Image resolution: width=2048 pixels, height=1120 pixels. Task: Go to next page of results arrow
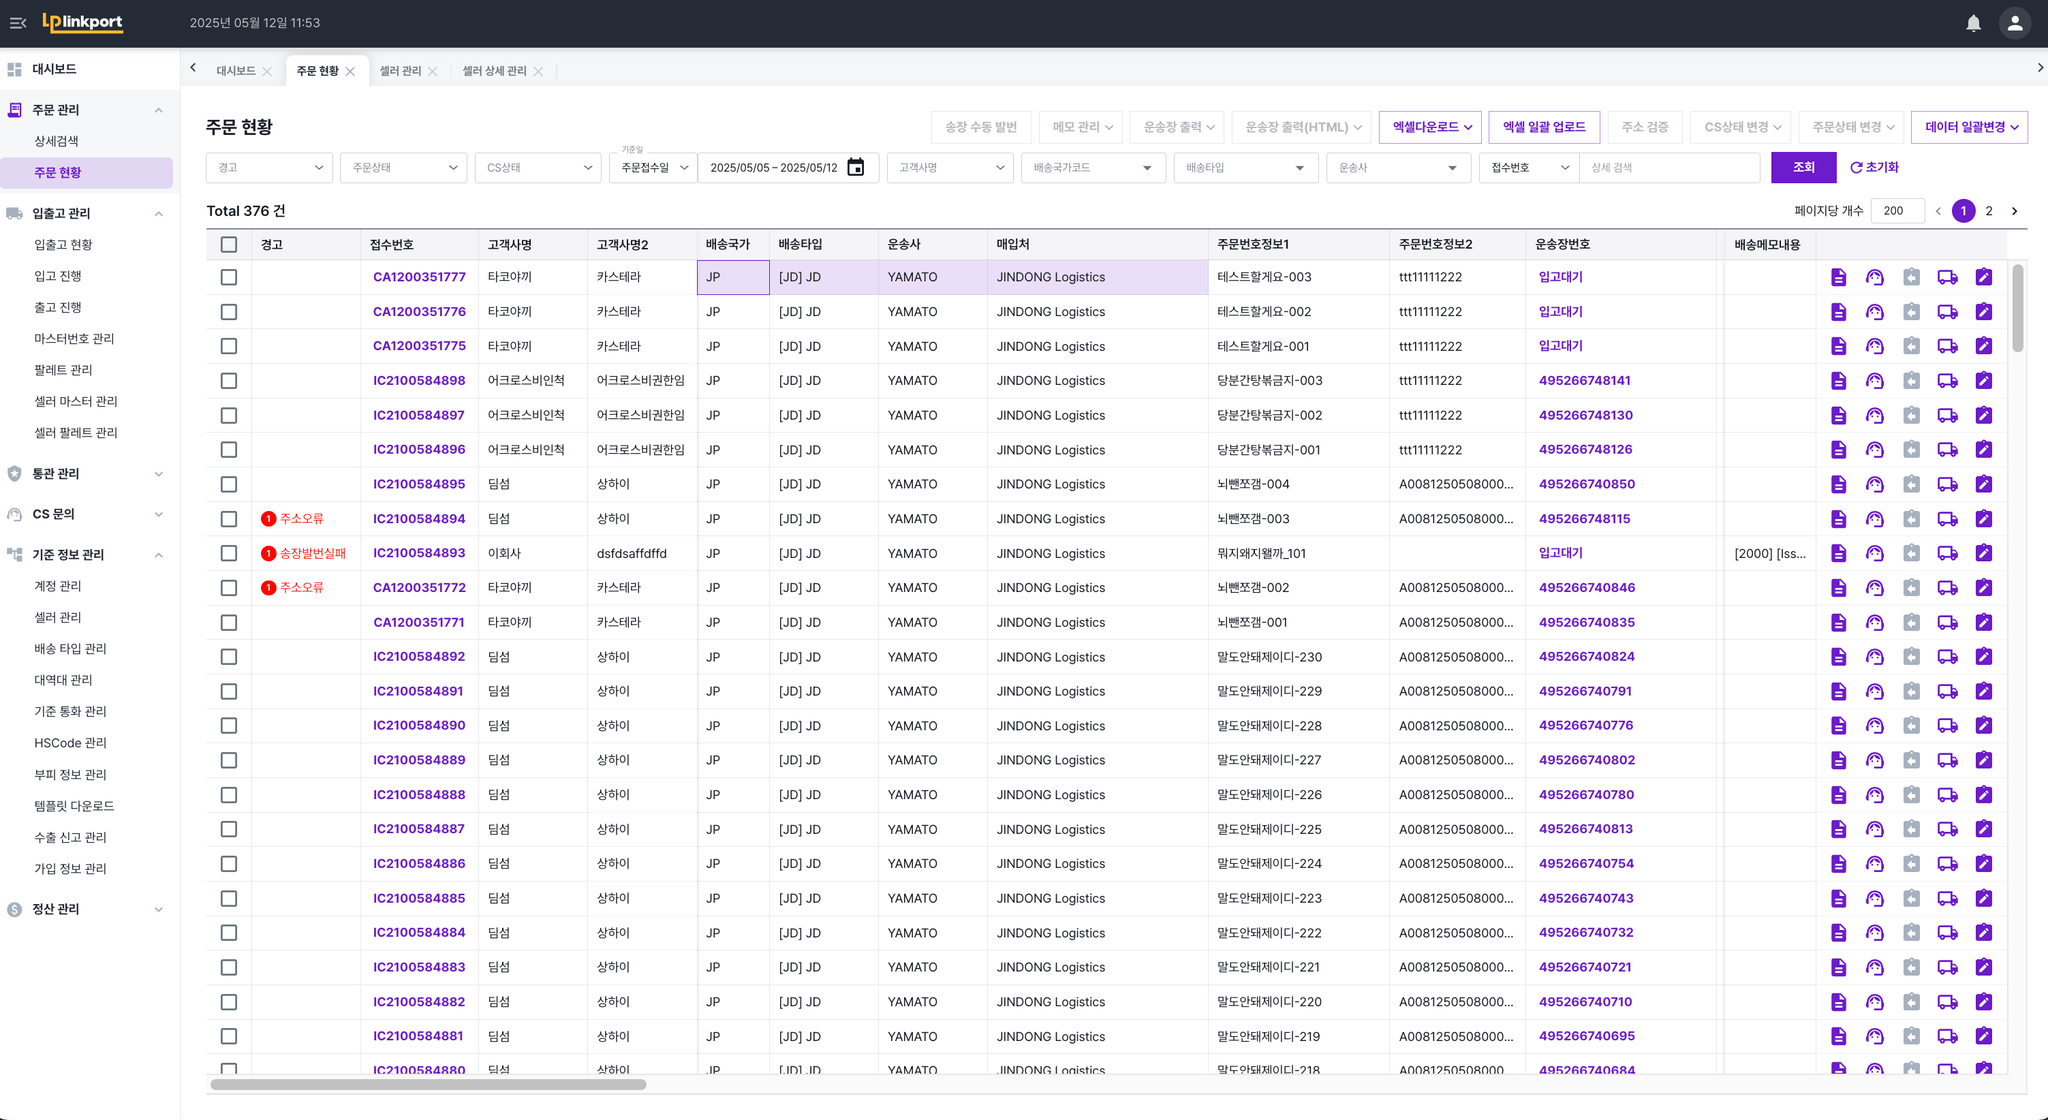coord(2014,211)
